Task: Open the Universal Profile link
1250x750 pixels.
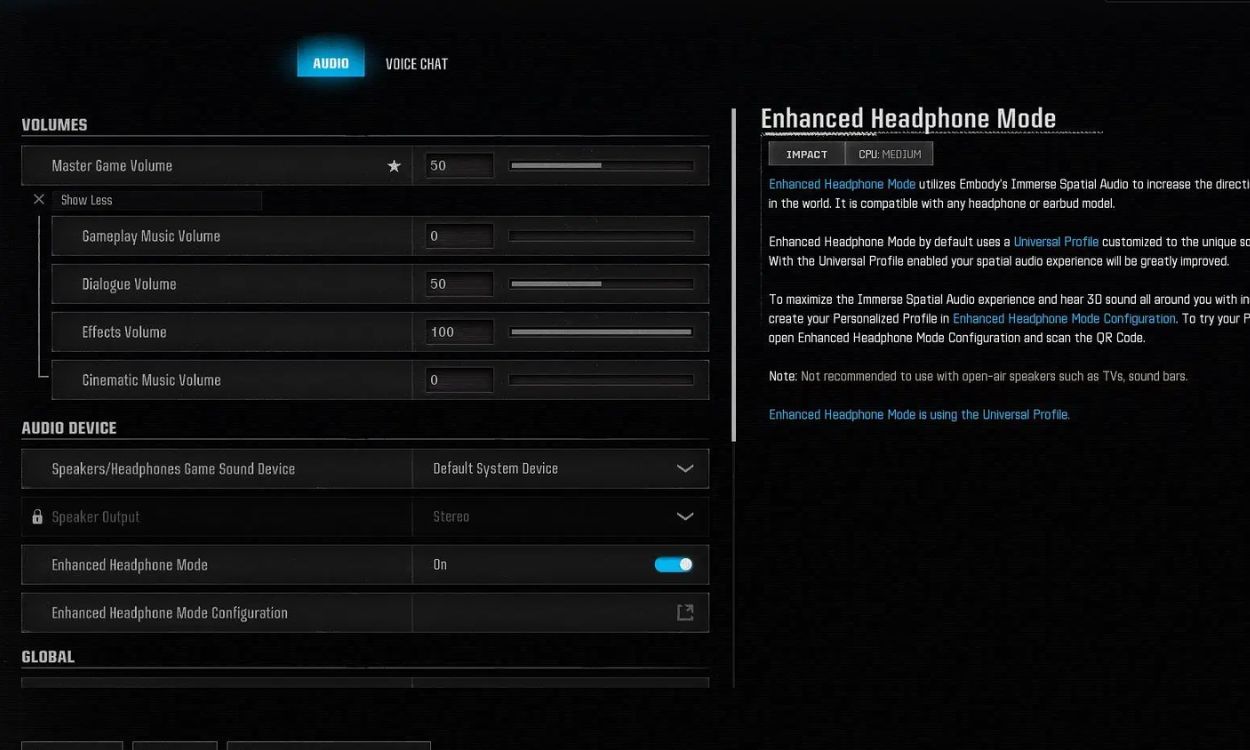Action: [x=1056, y=241]
